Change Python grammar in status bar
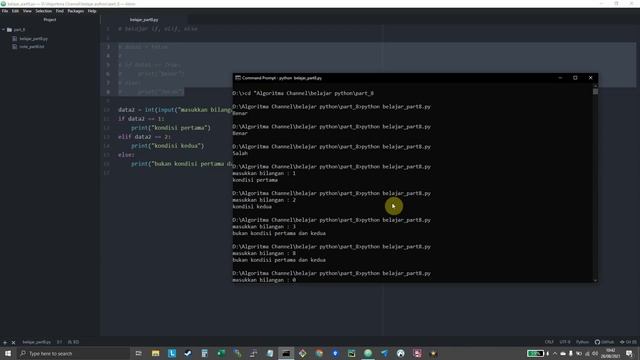Image resolution: width=640 pixels, height=360 pixels. [582, 342]
